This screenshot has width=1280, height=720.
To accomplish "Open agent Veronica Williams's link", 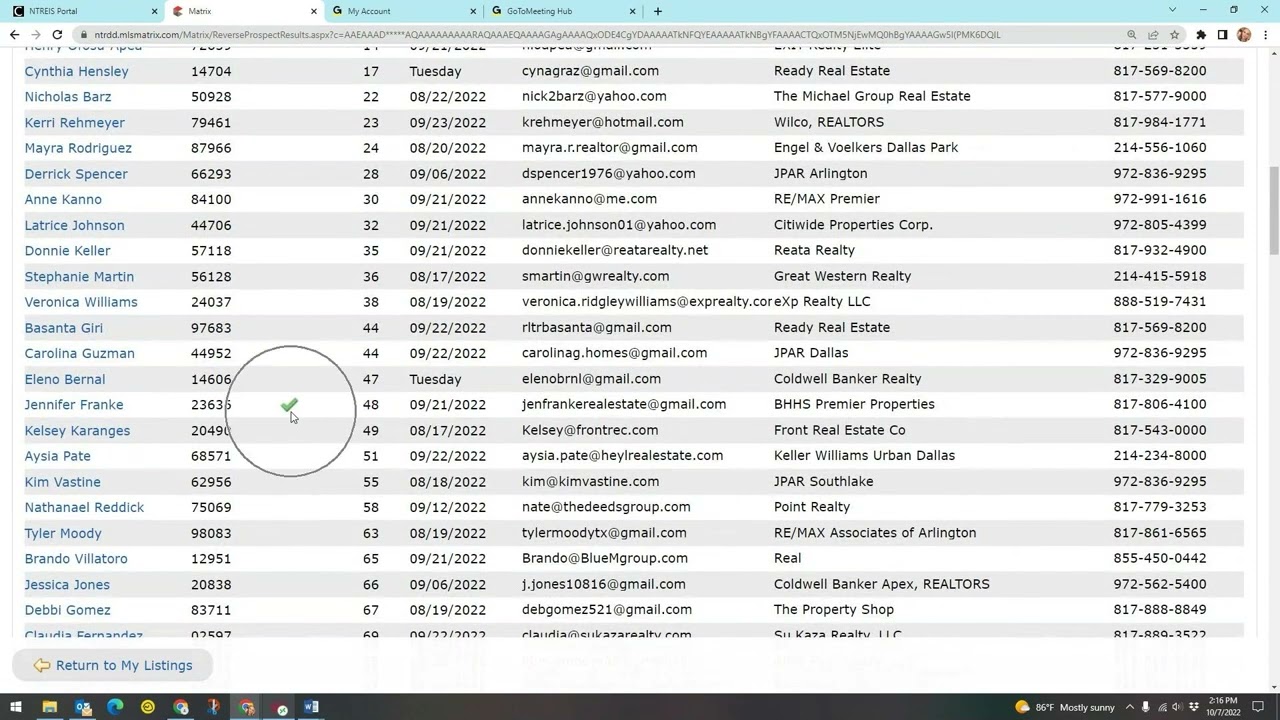I will pos(81,302).
